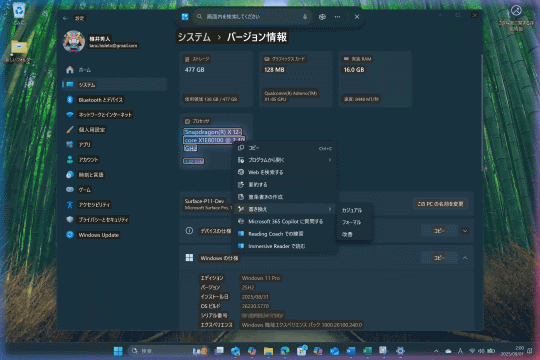This screenshot has width=540, height=360.
Task: Open 個人用設定 in the sidebar
Action: tap(115, 130)
